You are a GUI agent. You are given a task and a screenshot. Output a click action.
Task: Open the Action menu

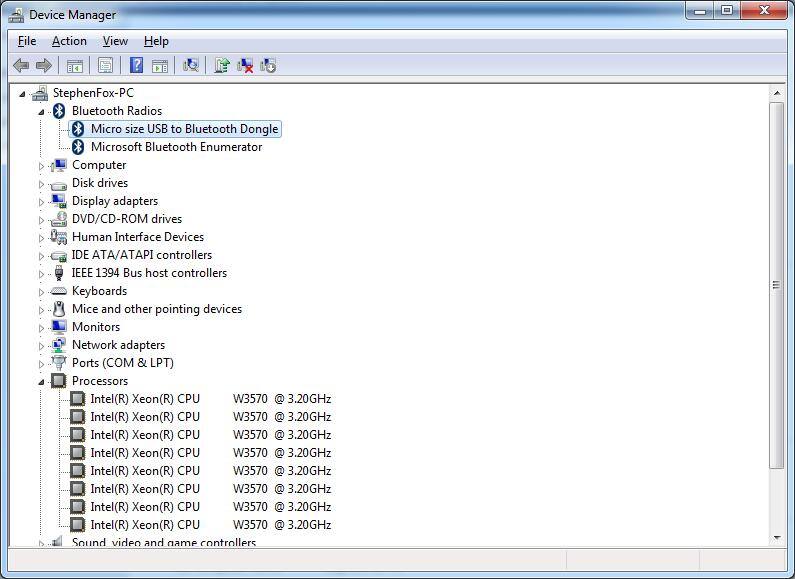tap(69, 41)
